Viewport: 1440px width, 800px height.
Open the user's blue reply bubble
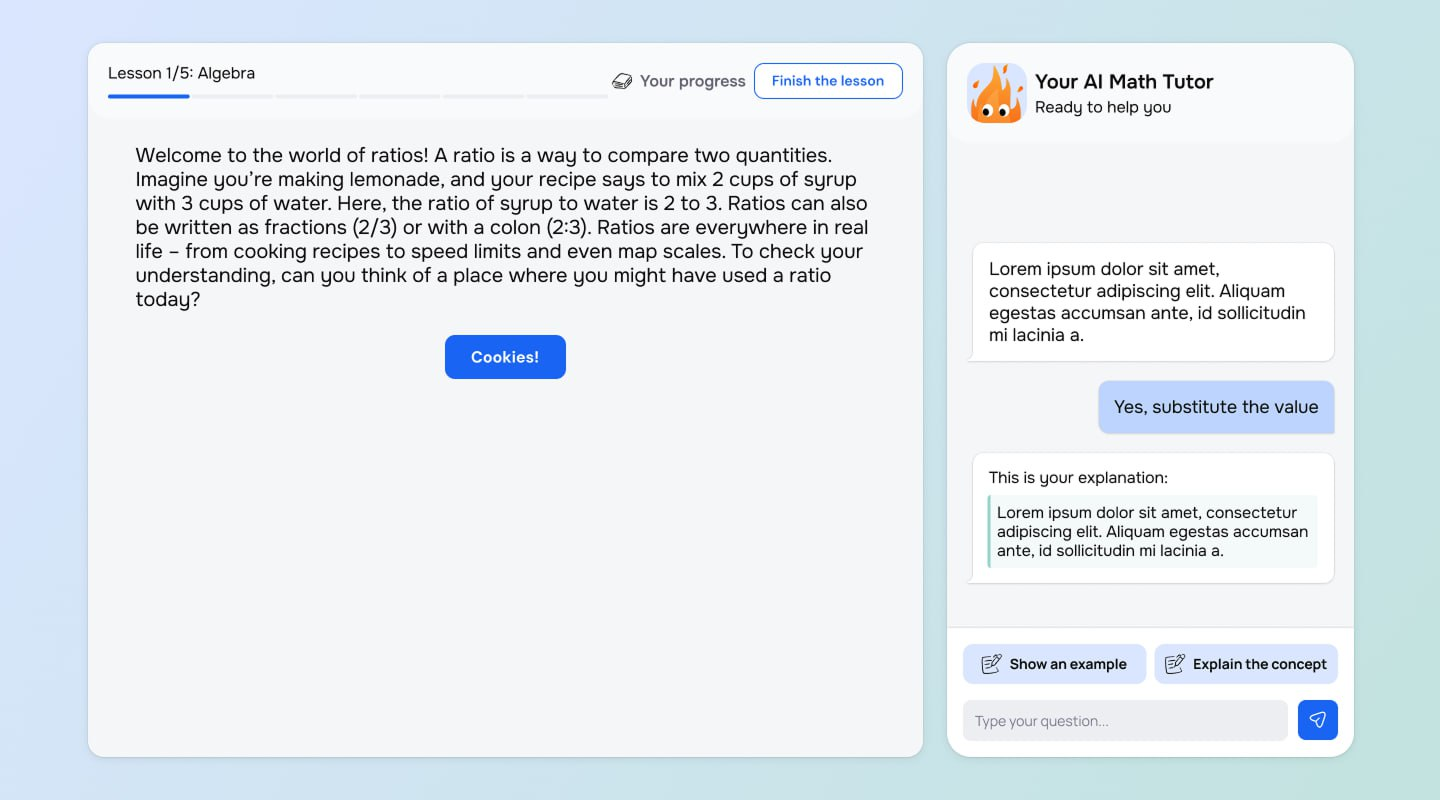pyautogui.click(x=1216, y=407)
